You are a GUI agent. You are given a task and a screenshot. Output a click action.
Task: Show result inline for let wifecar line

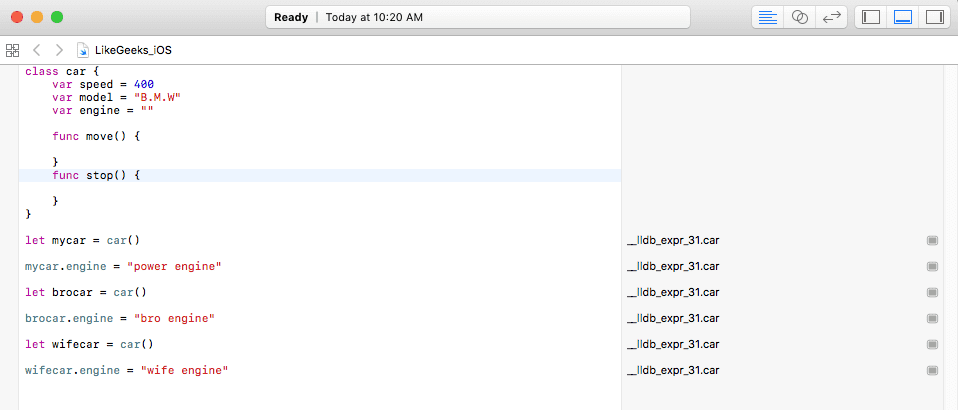932,345
